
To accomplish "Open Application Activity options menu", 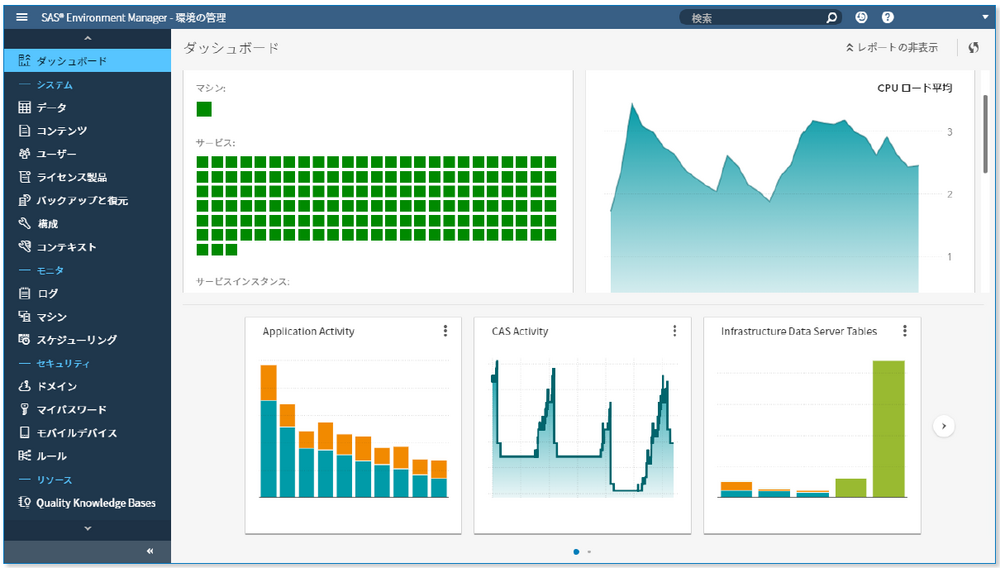I will click(446, 331).
